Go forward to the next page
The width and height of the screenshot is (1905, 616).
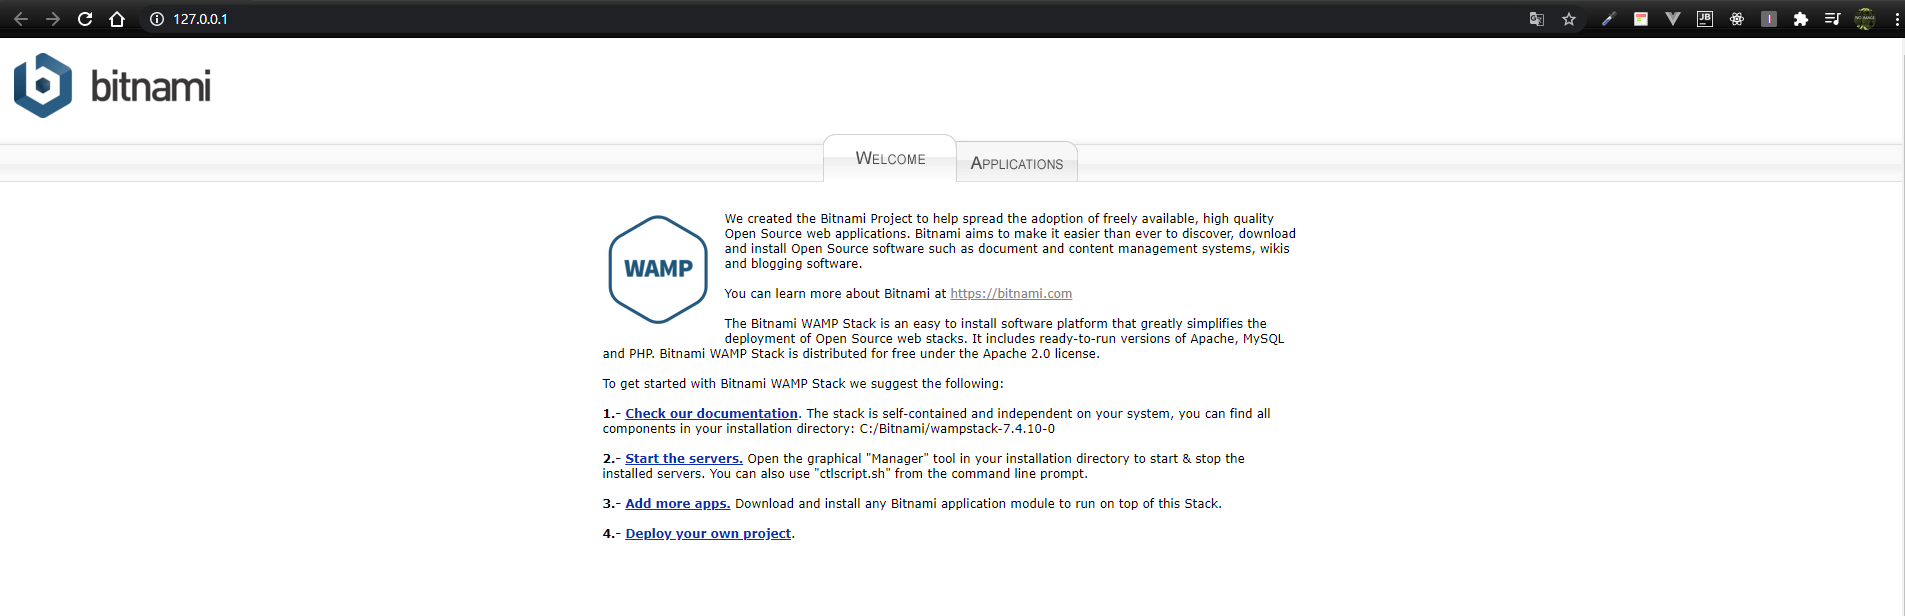click(53, 19)
